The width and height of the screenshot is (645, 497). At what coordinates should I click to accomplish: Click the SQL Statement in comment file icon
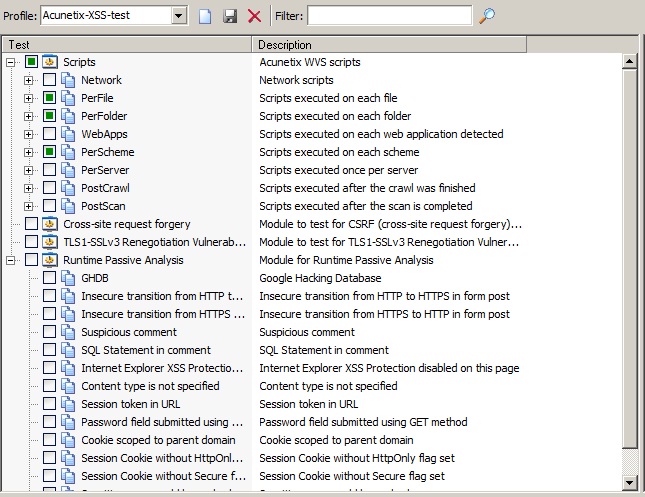(x=68, y=350)
